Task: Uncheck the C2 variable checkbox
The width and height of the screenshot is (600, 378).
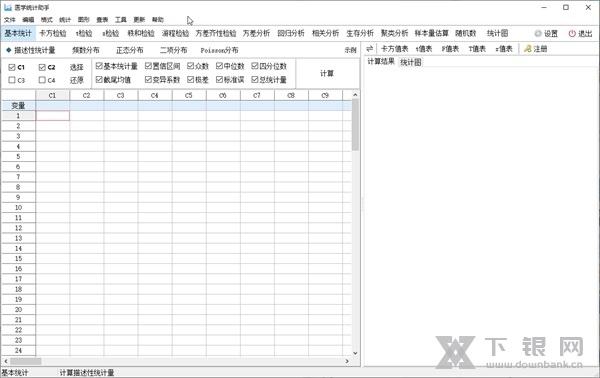Action: [42, 67]
